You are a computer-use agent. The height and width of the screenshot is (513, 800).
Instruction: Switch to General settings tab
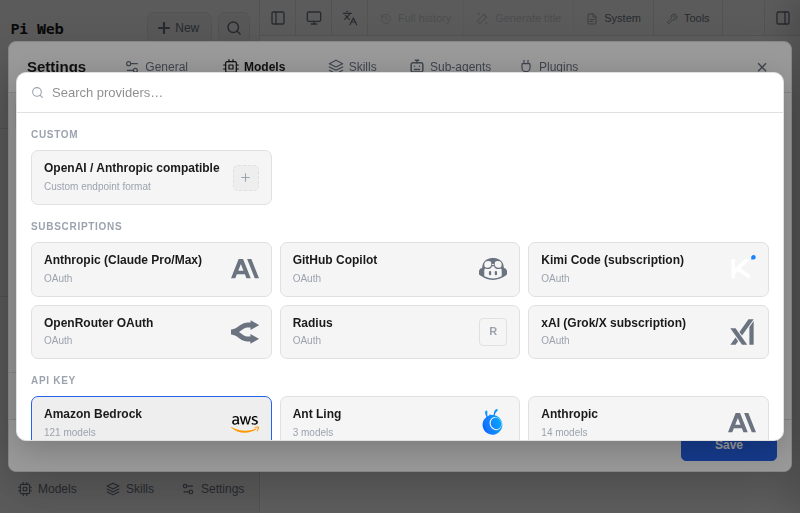click(157, 66)
